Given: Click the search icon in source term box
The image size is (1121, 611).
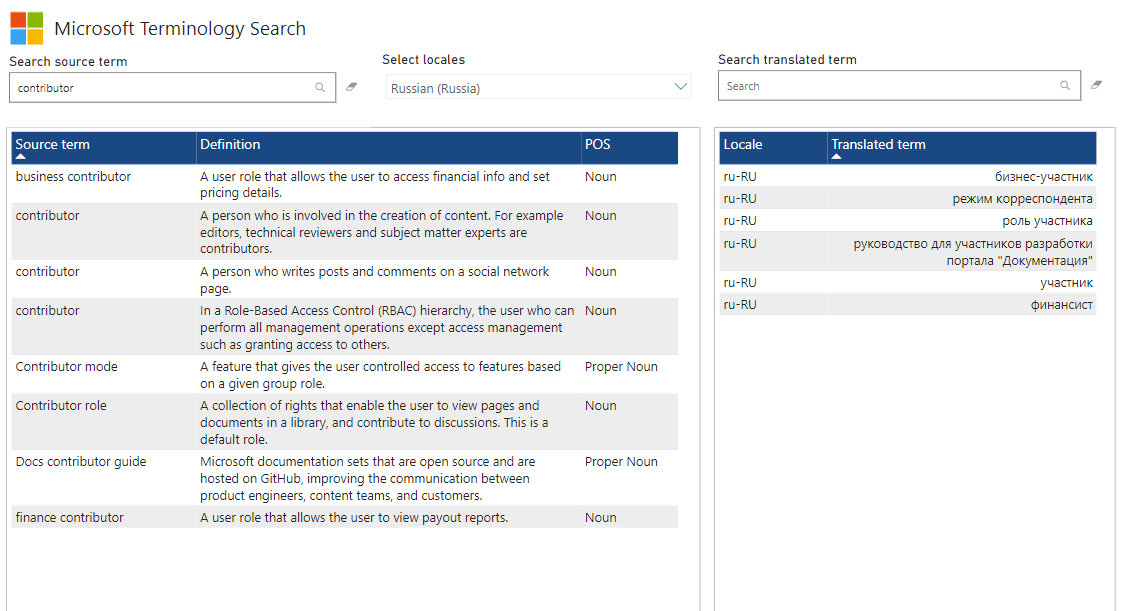Looking at the screenshot, I should pyautogui.click(x=320, y=87).
